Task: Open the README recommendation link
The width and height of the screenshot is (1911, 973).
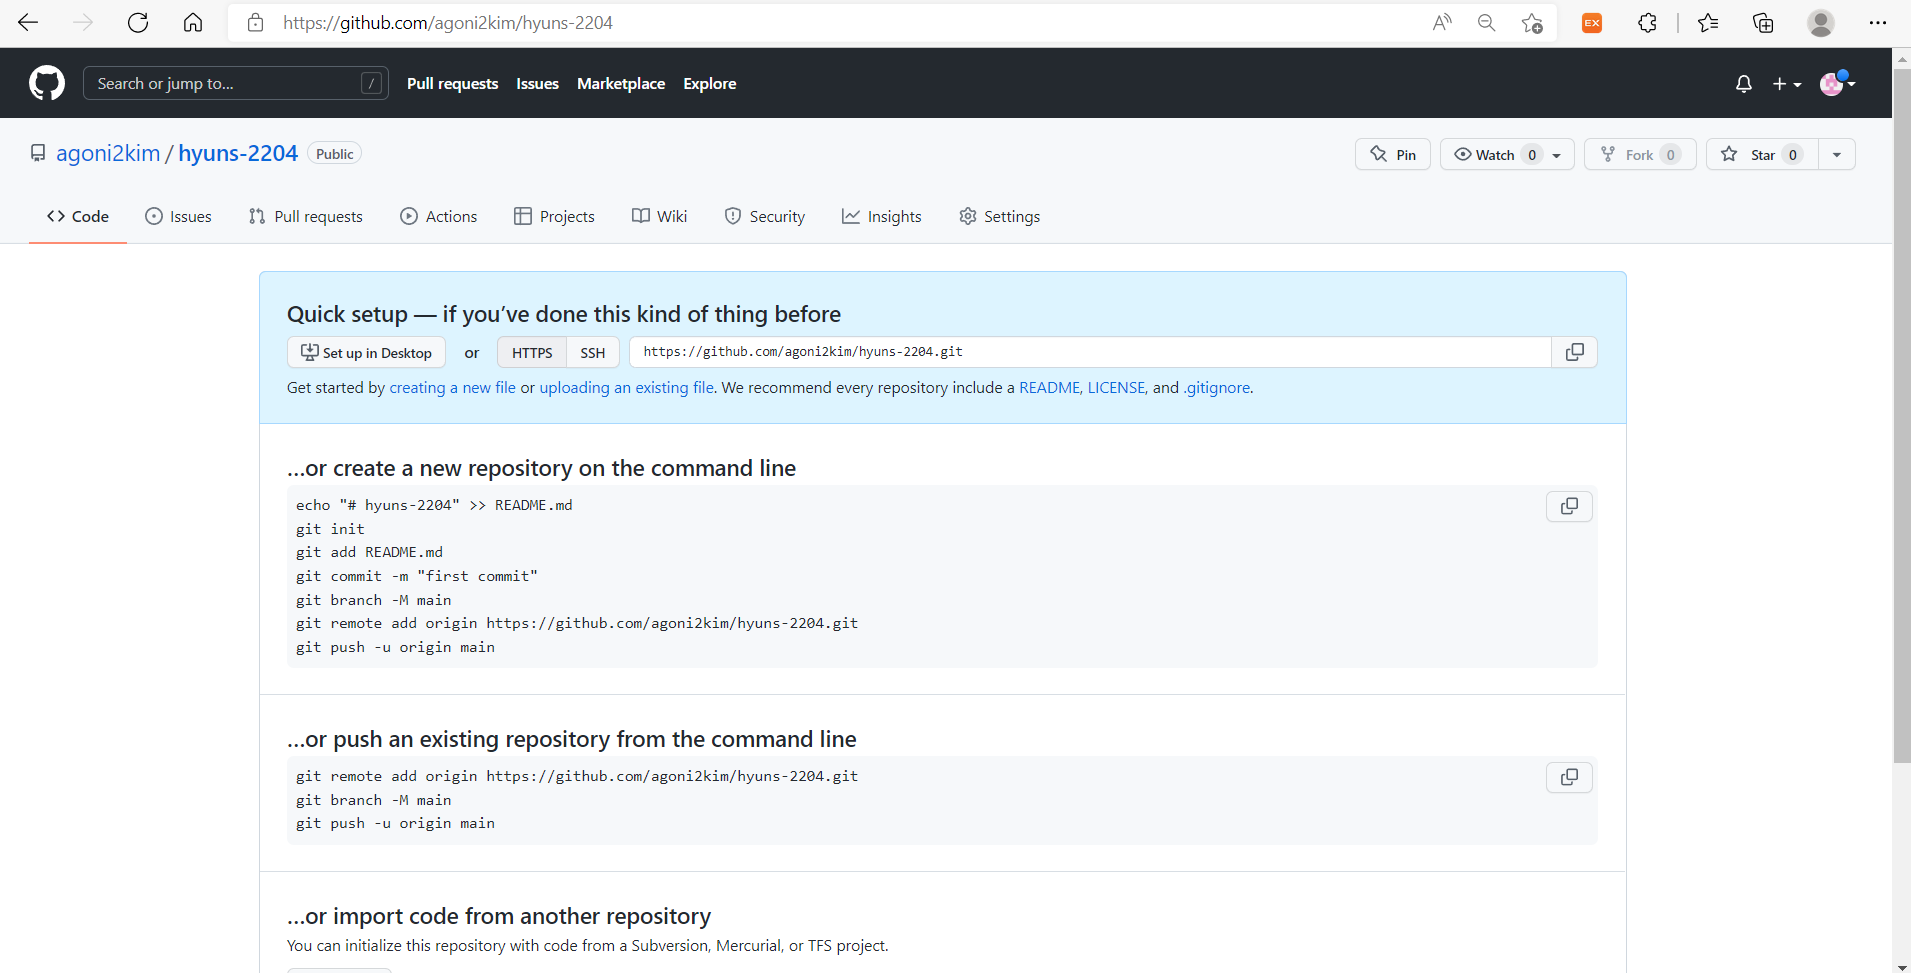Action: coord(1049,388)
